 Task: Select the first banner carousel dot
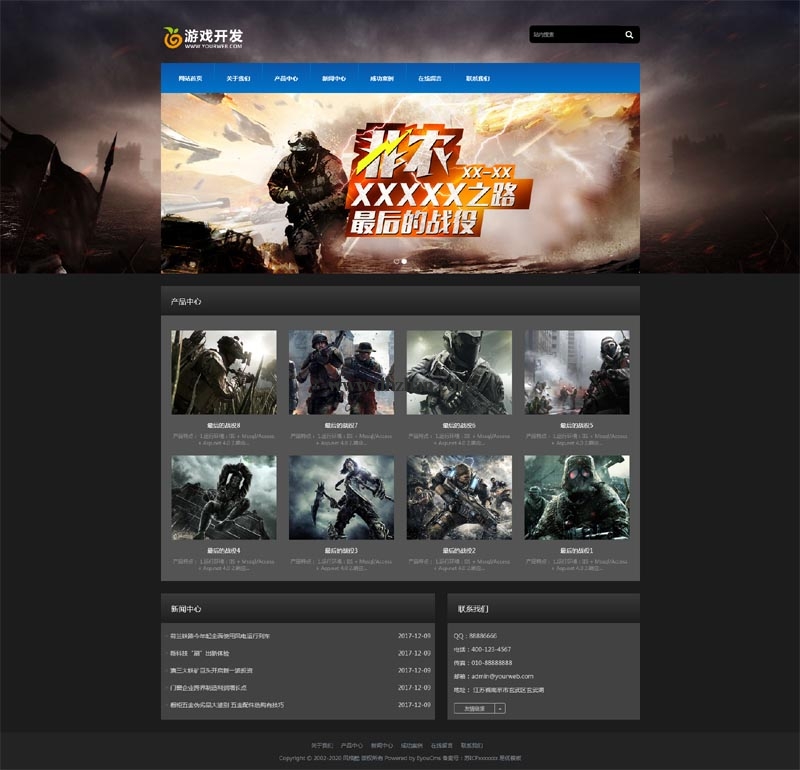tap(396, 261)
